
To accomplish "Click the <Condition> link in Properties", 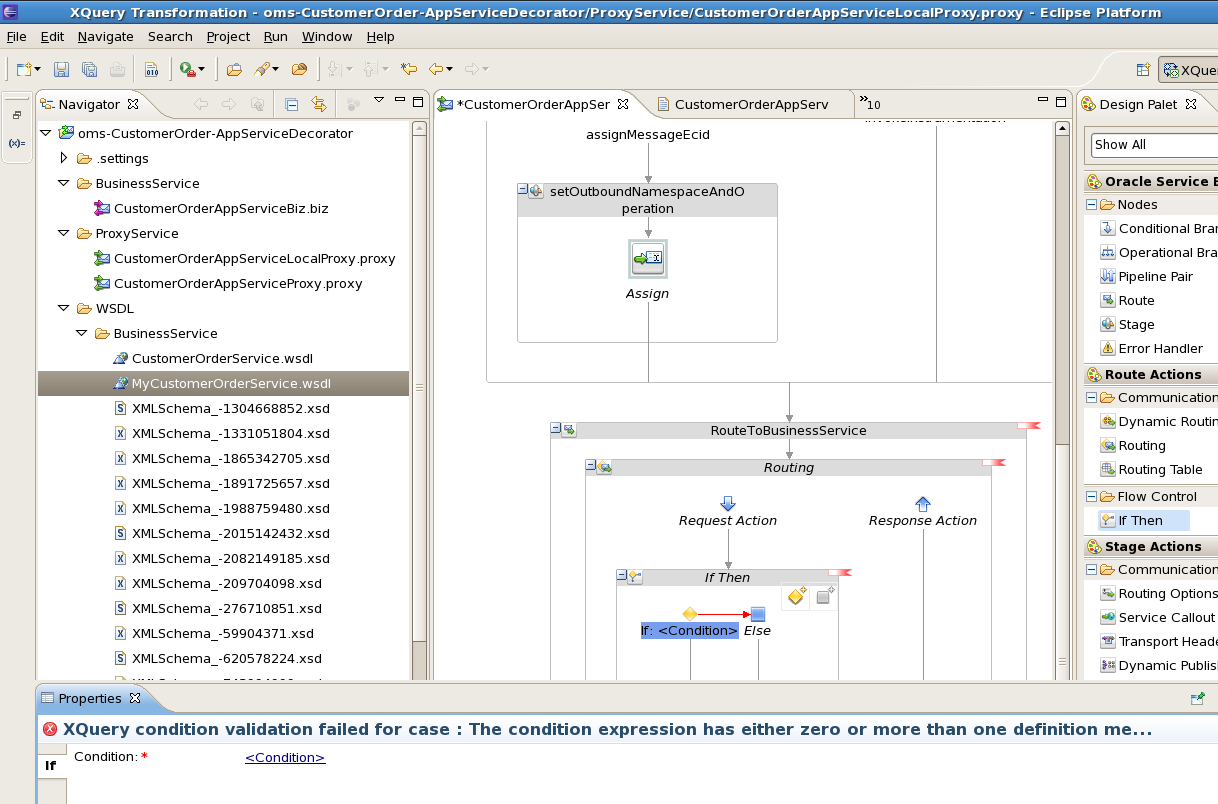I will (x=285, y=757).
